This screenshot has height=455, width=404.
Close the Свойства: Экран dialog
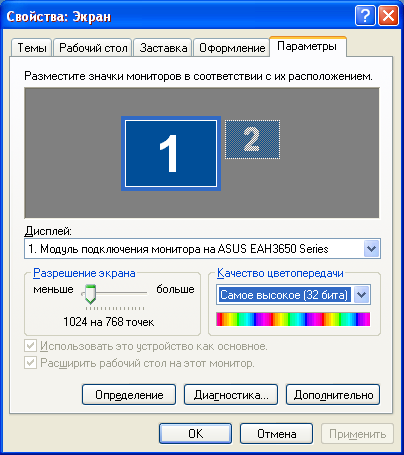[x=388, y=16]
